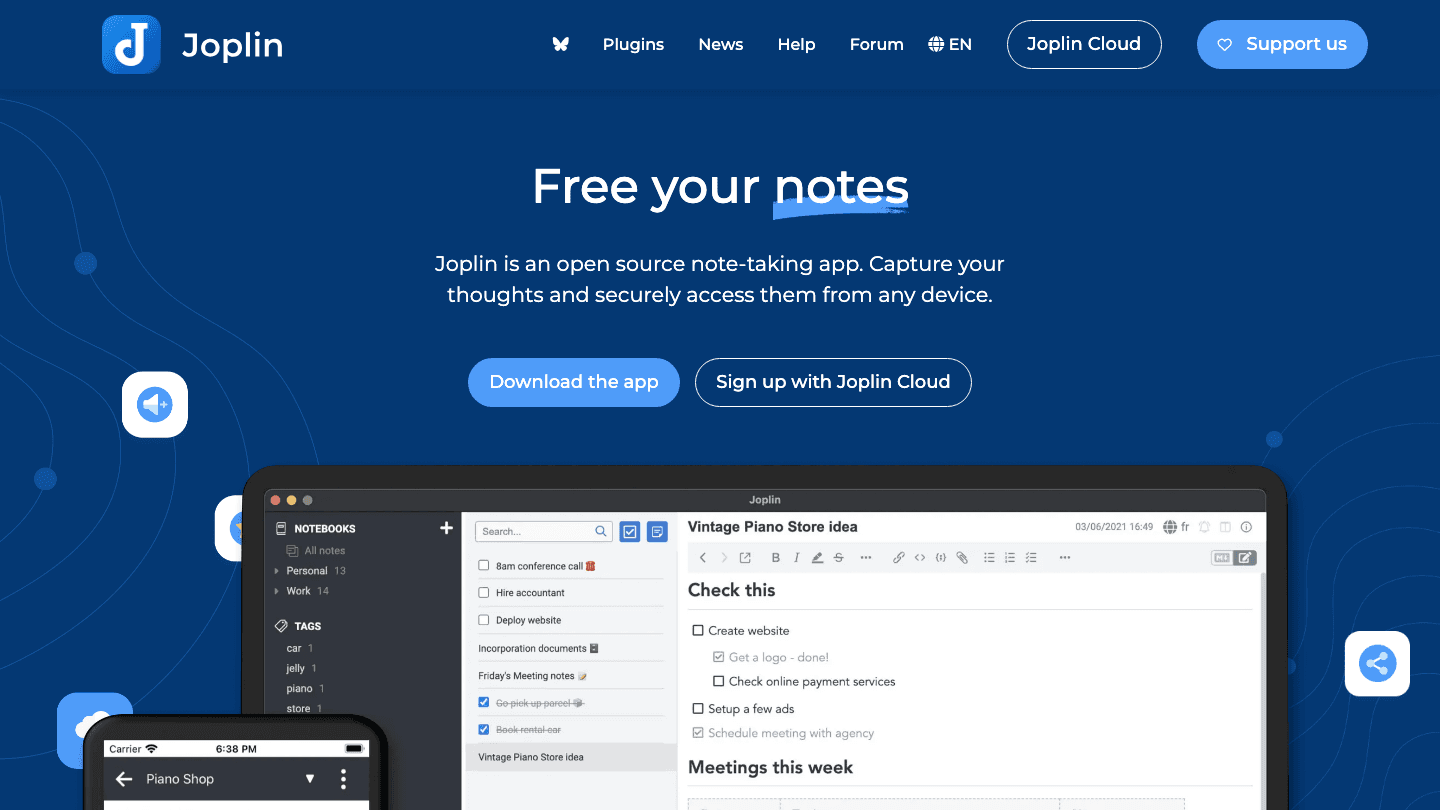Toggle italic formatting in note toolbar

796,558
